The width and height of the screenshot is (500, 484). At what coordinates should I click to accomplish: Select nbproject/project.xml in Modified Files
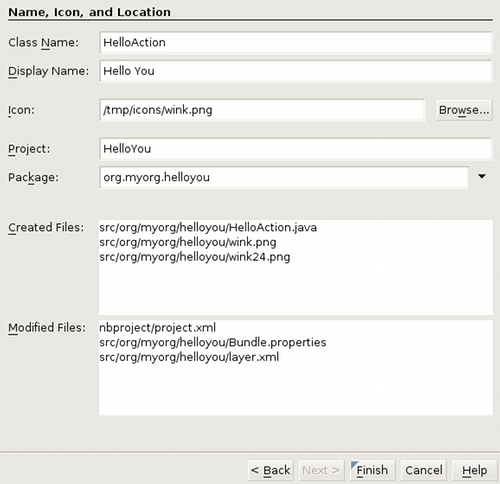click(x=157, y=328)
